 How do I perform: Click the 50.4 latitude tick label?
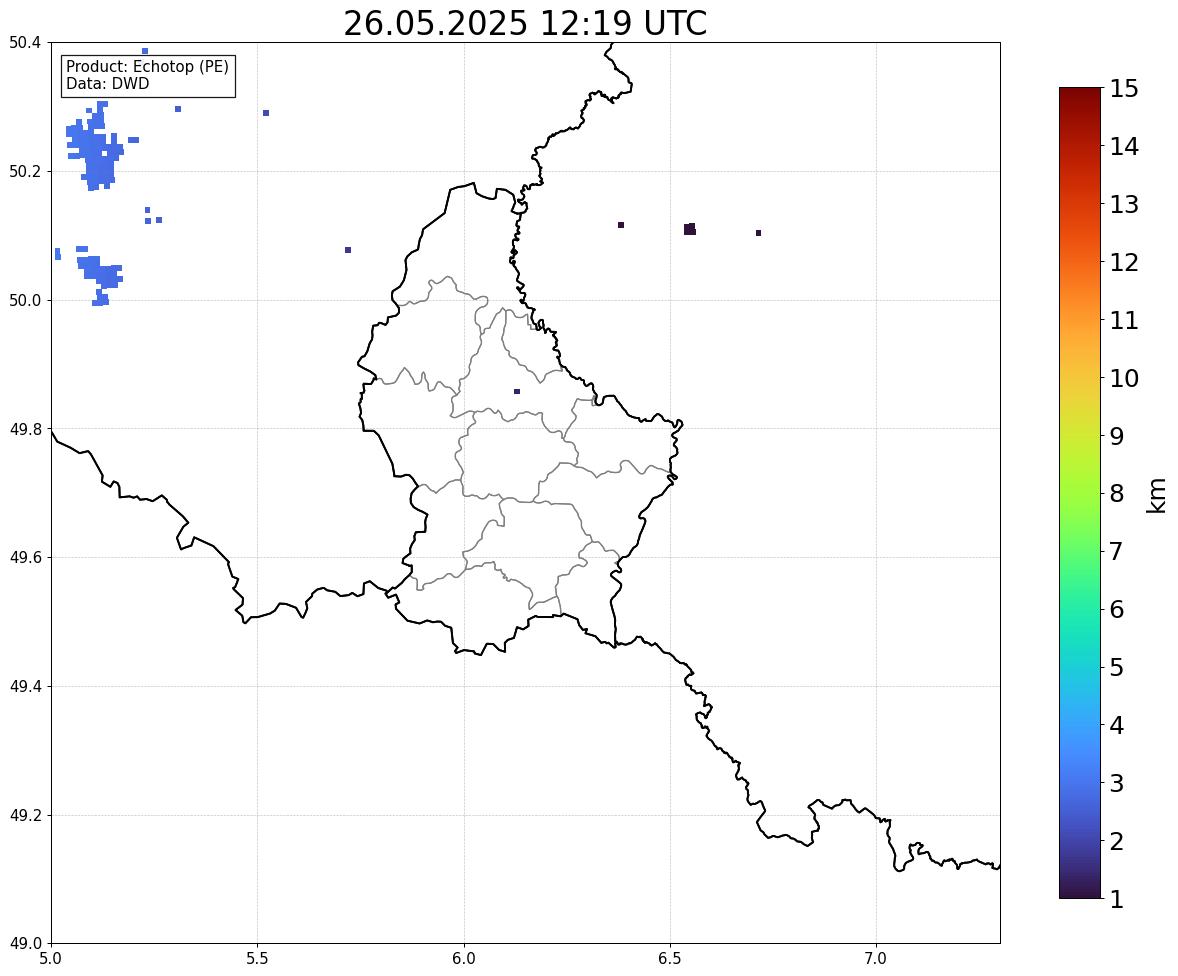pos(24,43)
